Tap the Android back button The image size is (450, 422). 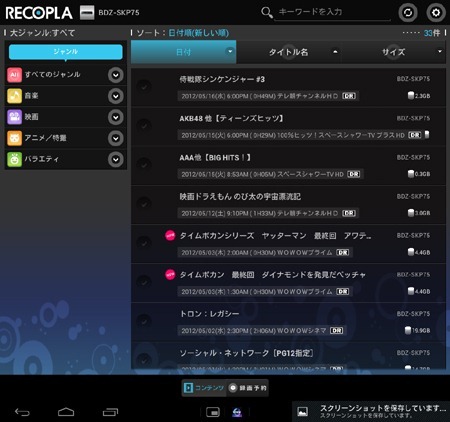coord(22,412)
